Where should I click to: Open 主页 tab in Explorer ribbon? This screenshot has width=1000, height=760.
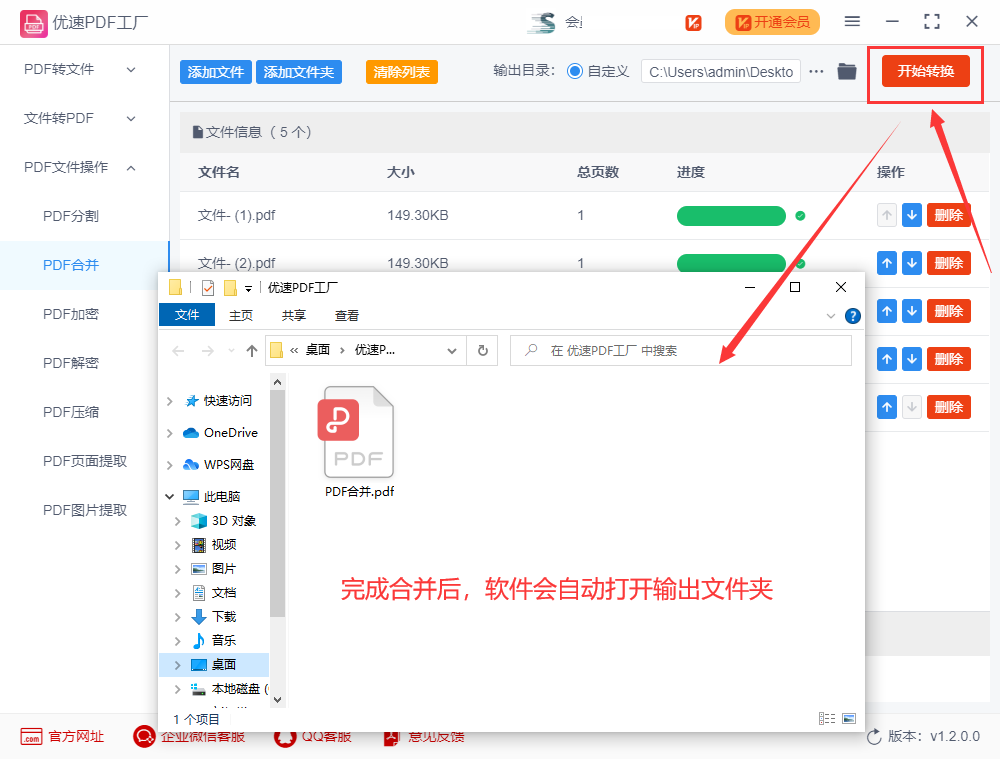pyautogui.click(x=241, y=316)
